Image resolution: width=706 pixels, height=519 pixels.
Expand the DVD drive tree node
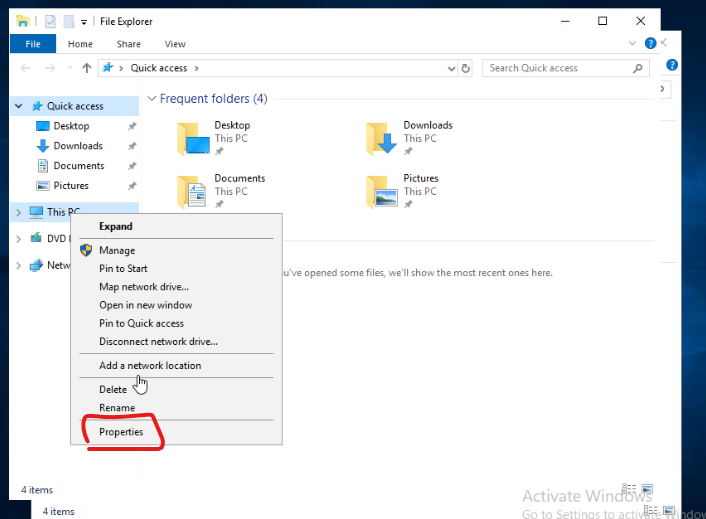point(18,239)
